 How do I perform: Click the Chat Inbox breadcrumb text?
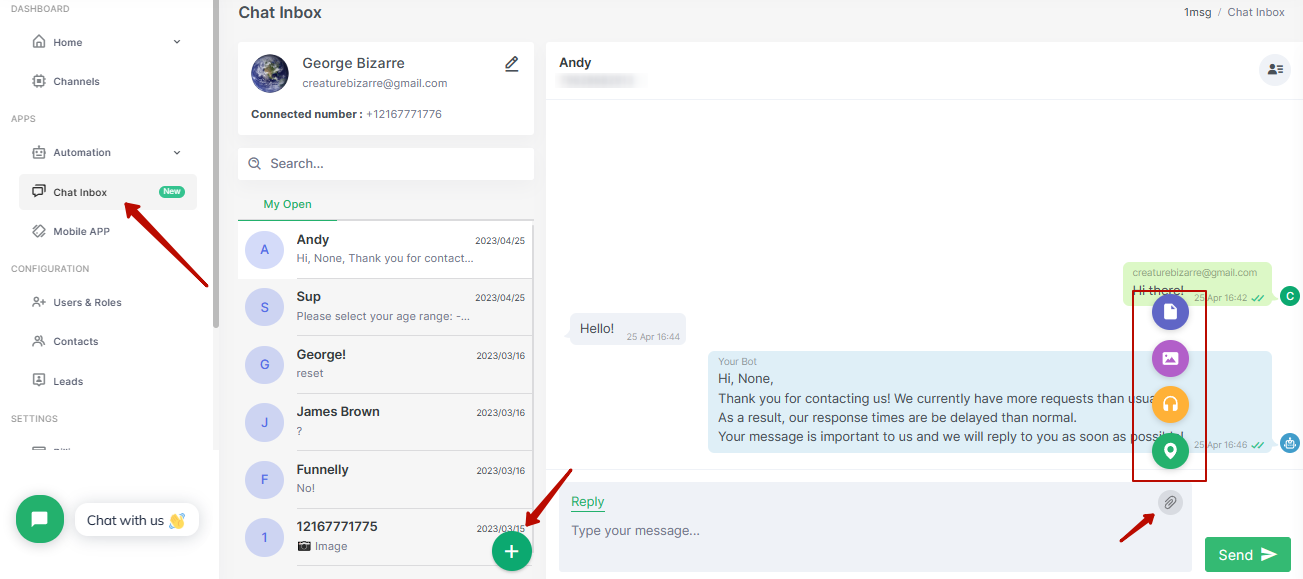click(x=1256, y=12)
